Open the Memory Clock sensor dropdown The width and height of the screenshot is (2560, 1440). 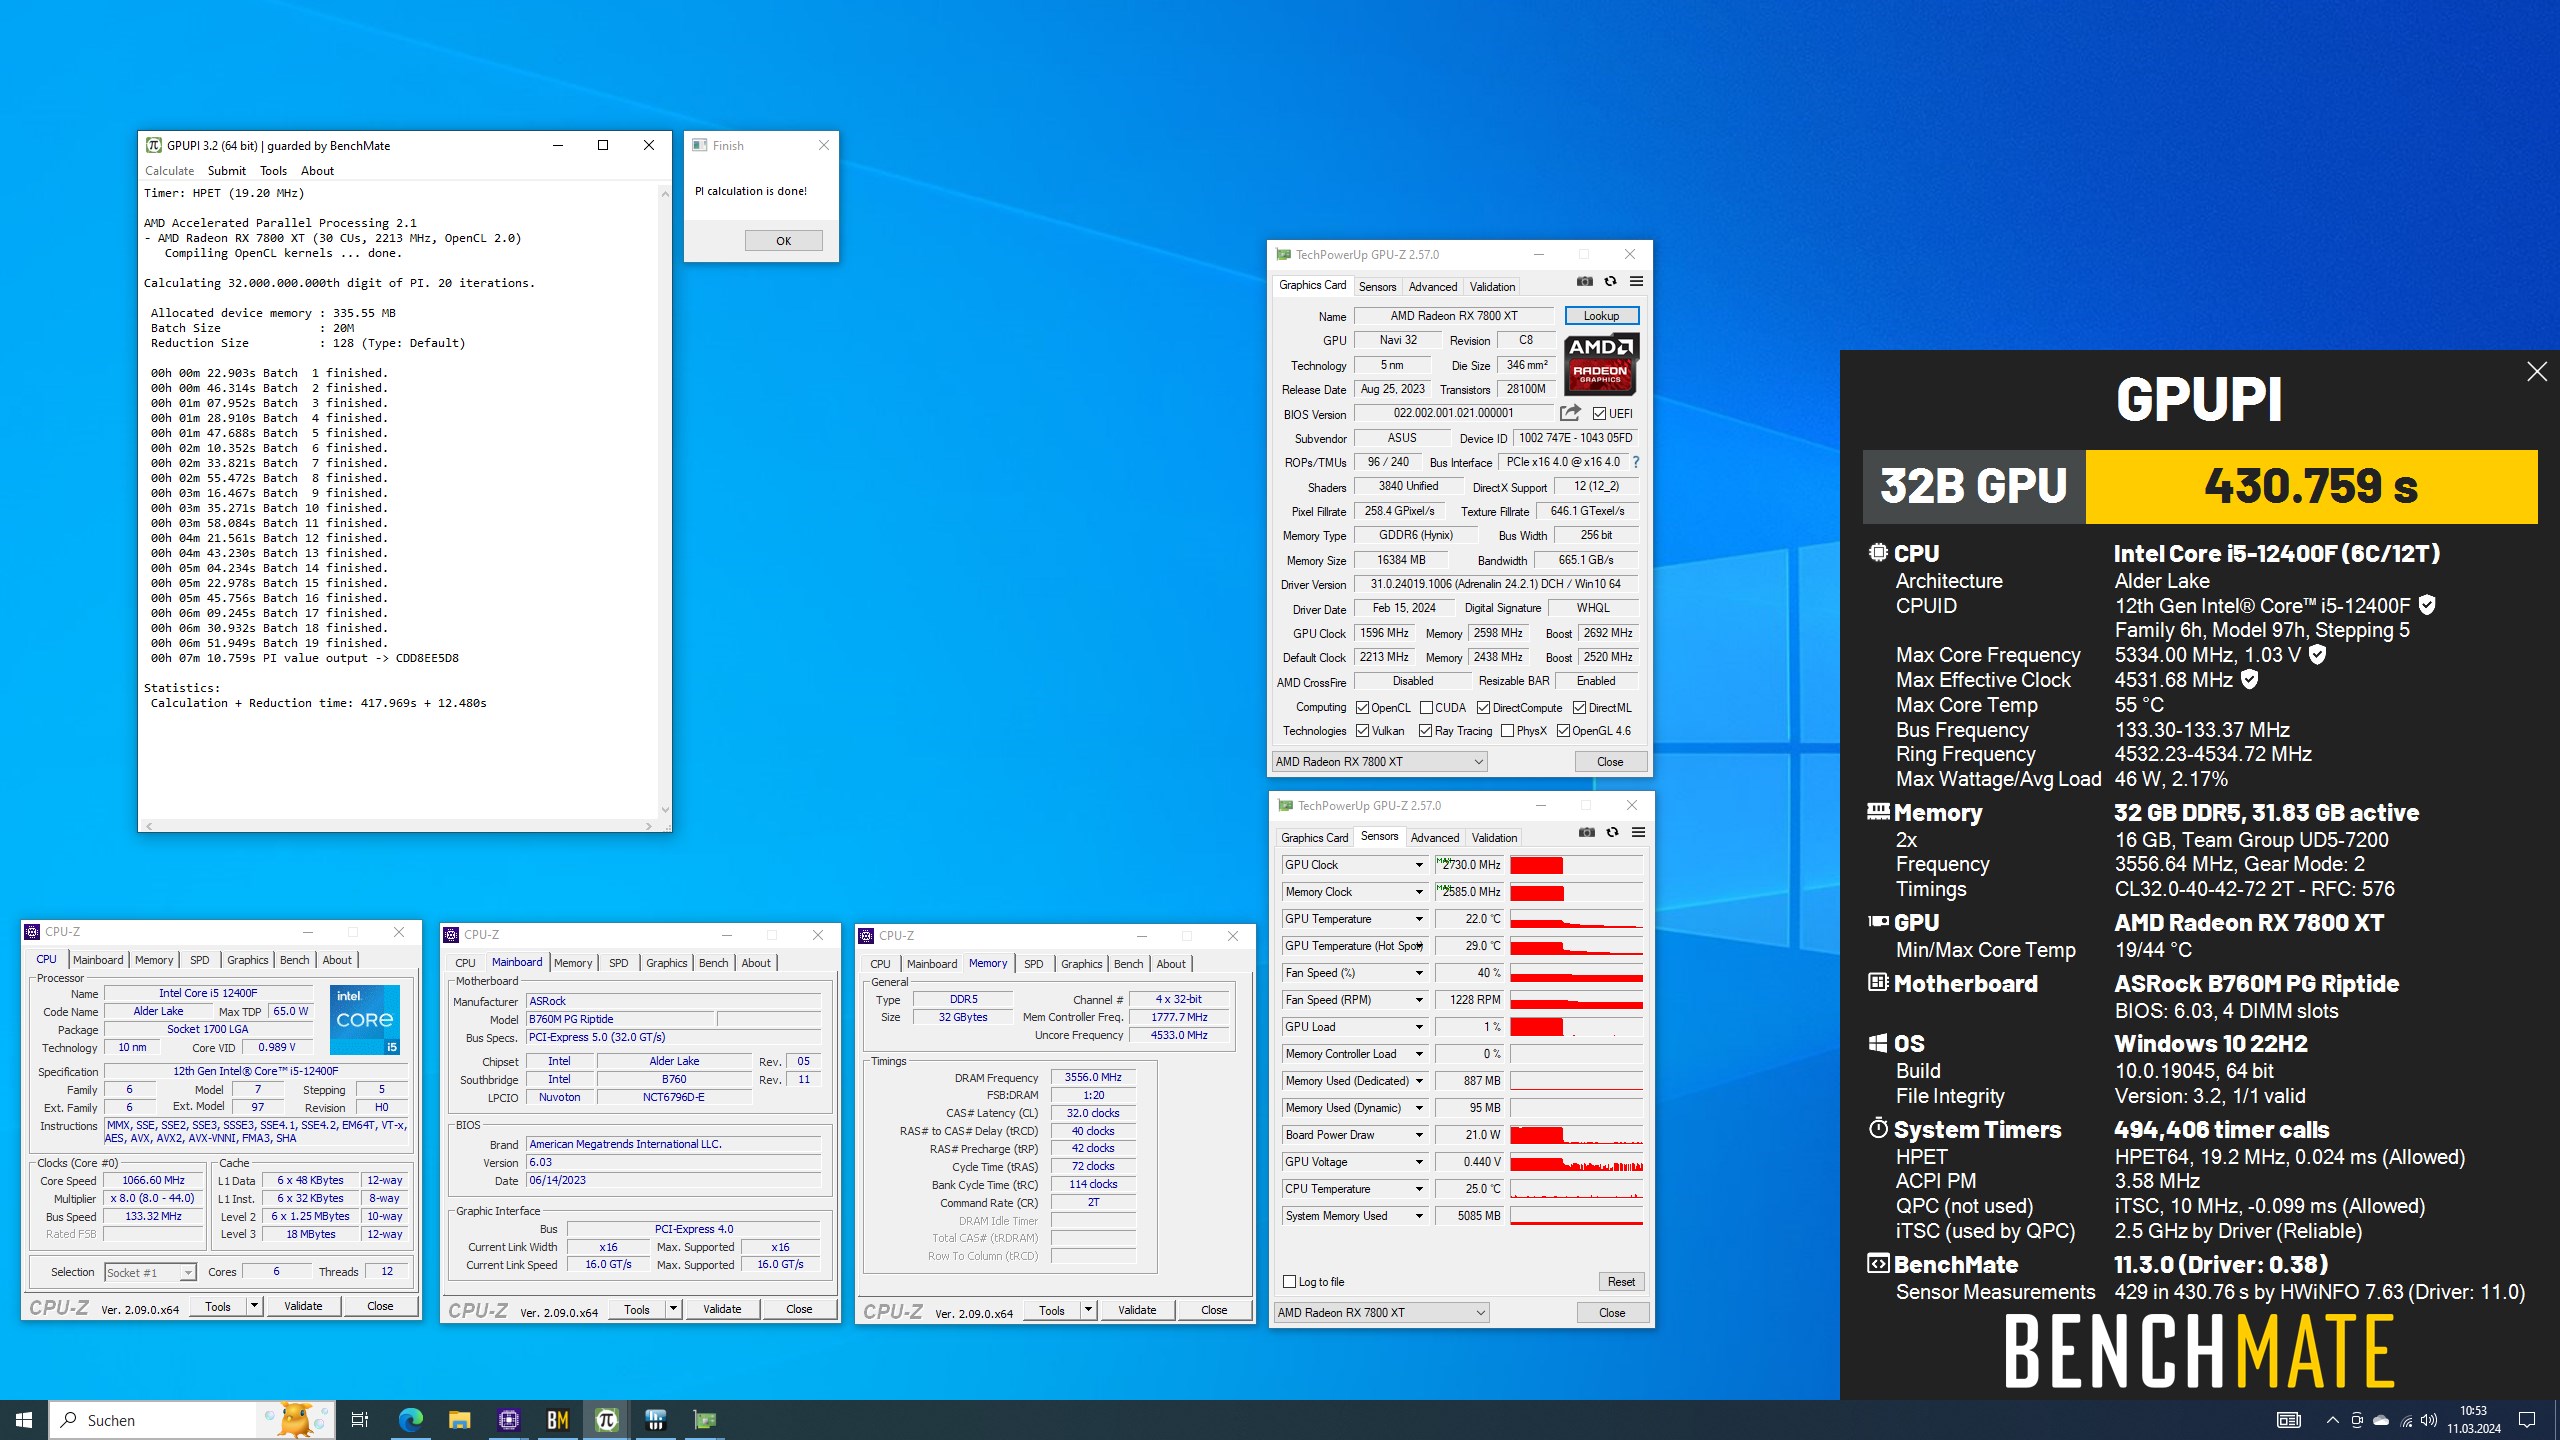1418,892
